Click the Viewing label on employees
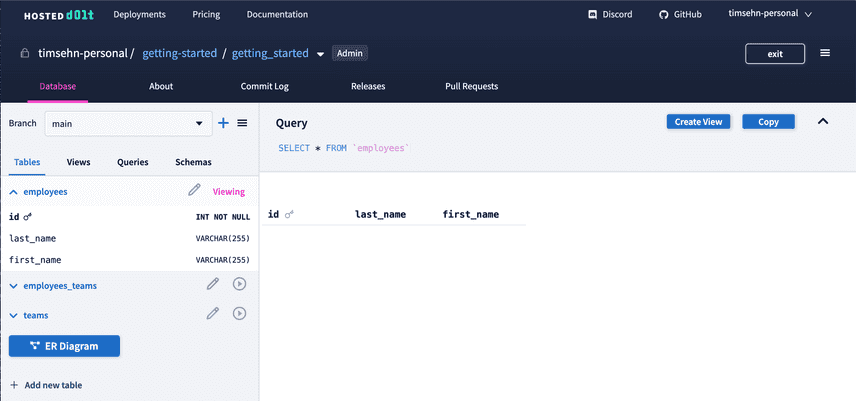856x401 pixels. click(229, 192)
